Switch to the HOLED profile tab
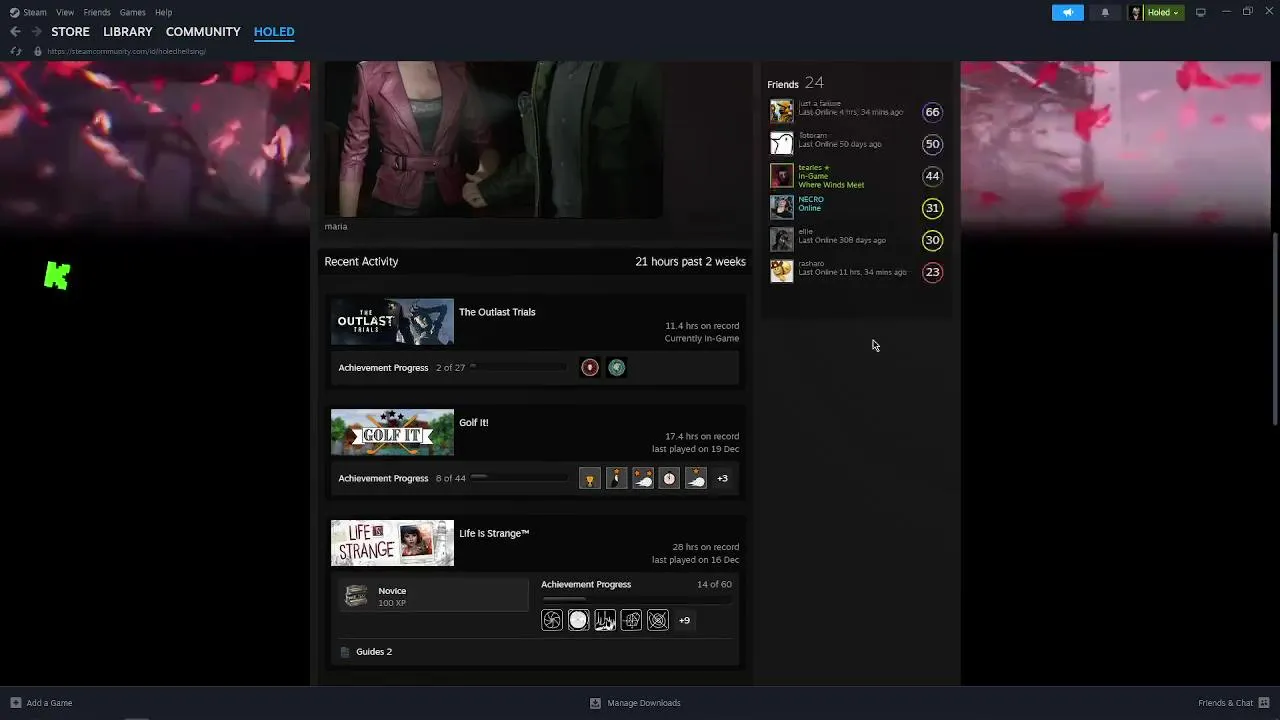This screenshot has width=1280, height=720. [x=274, y=32]
